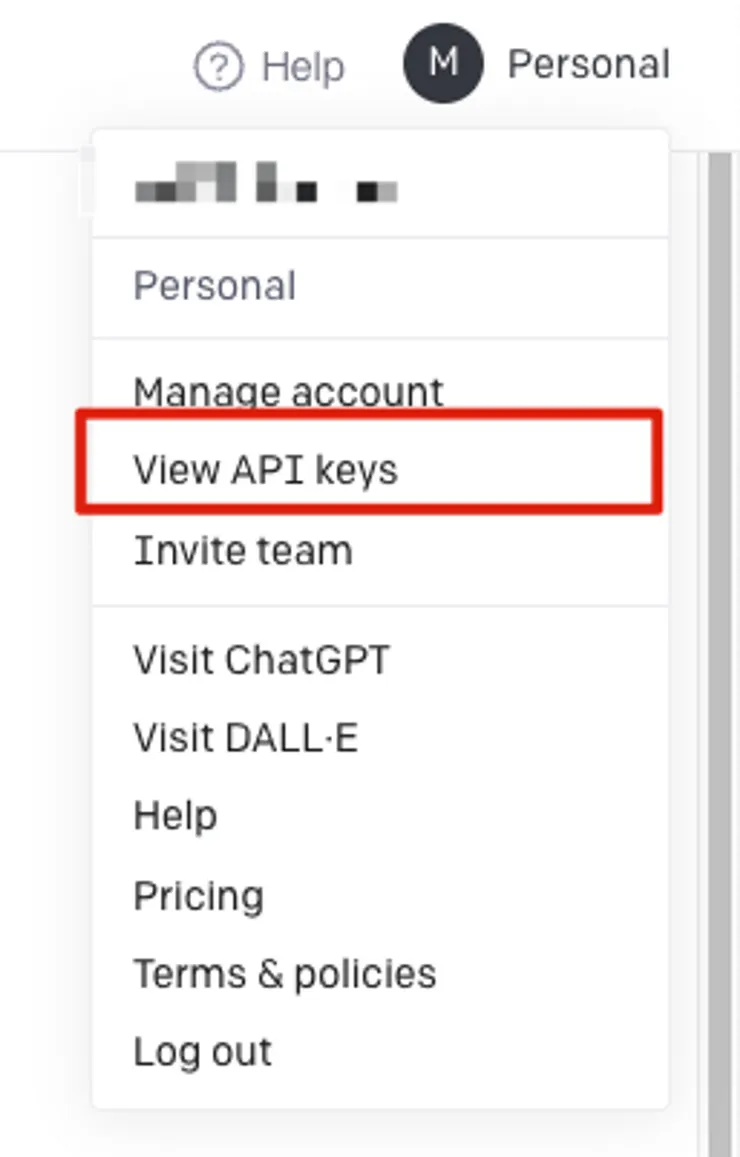Screen dimensions: 740x1157
Task: Collapse the Personal account dropdown in the header
Action: (x=588, y=65)
